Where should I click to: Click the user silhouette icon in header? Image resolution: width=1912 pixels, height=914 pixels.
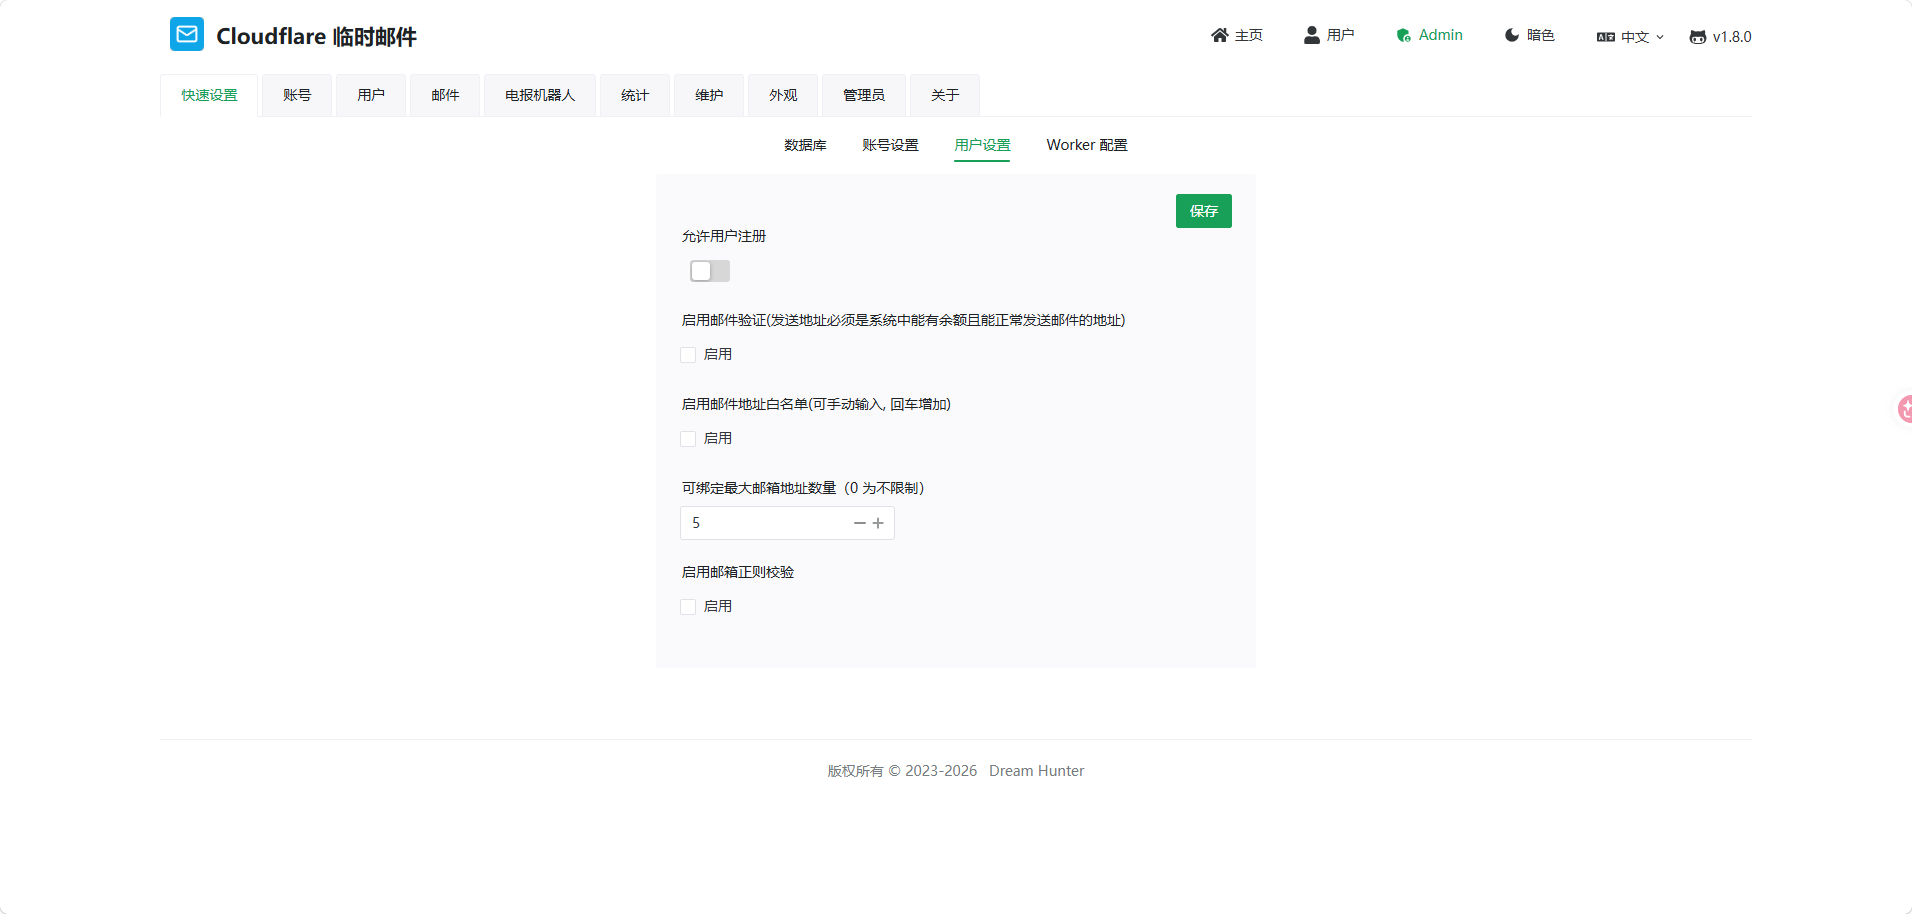[1311, 35]
